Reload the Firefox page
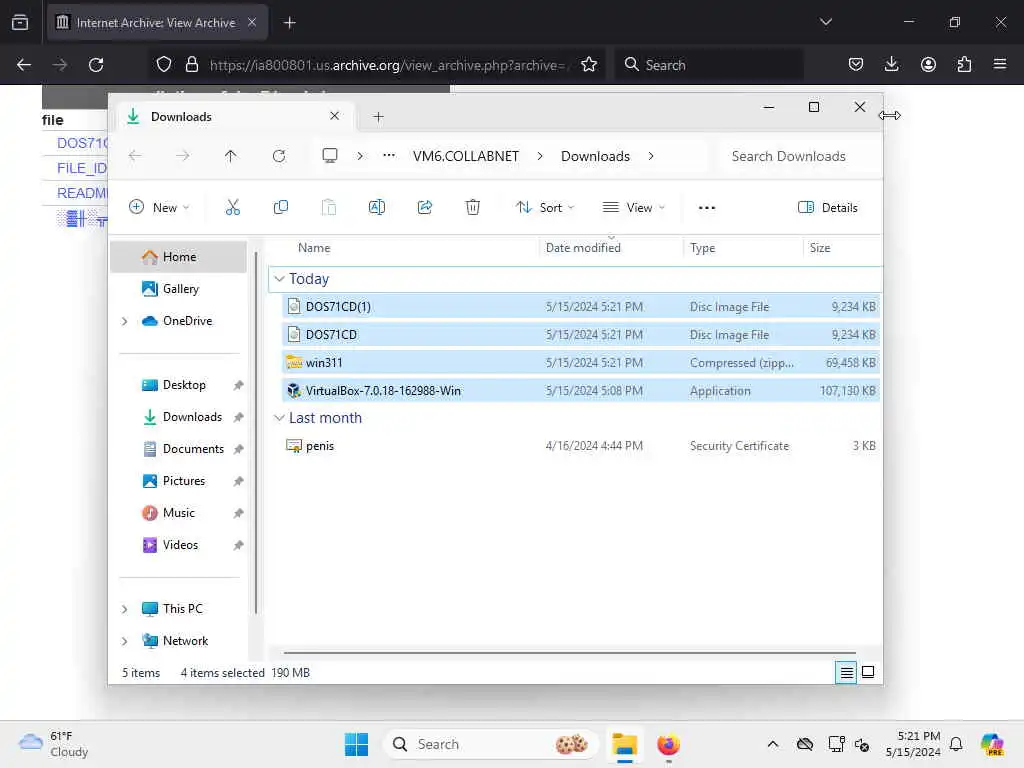The image size is (1024, 768). (96, 65)
